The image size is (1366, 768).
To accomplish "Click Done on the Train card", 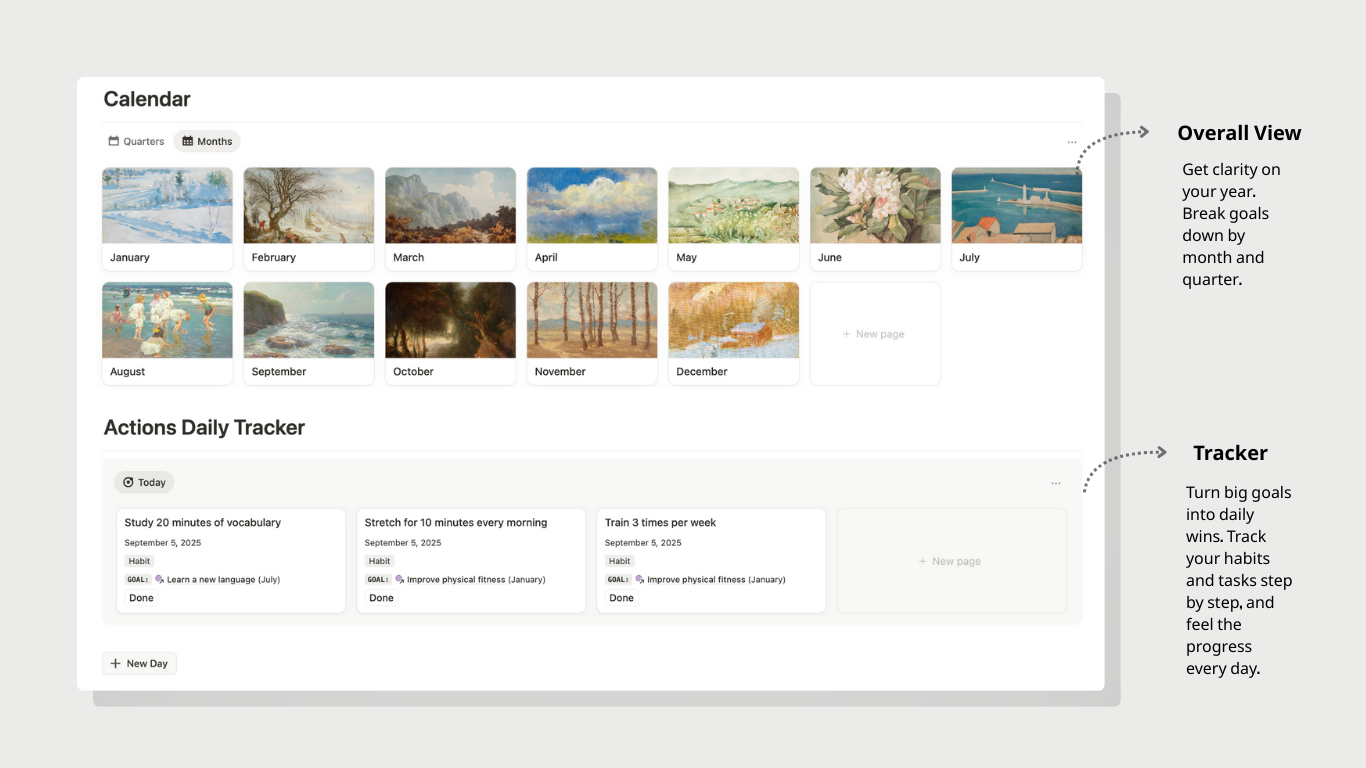I will click(x=621, y=598).
